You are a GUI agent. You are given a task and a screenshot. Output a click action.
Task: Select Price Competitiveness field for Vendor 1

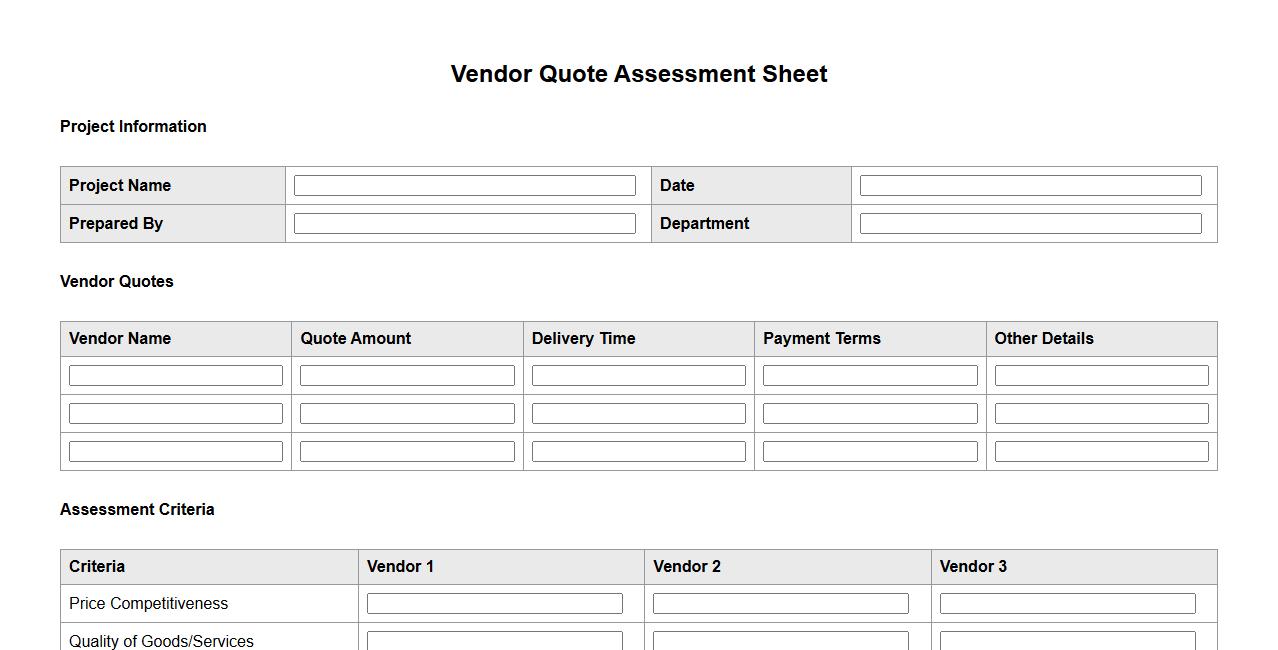click(x=494, y=604)
